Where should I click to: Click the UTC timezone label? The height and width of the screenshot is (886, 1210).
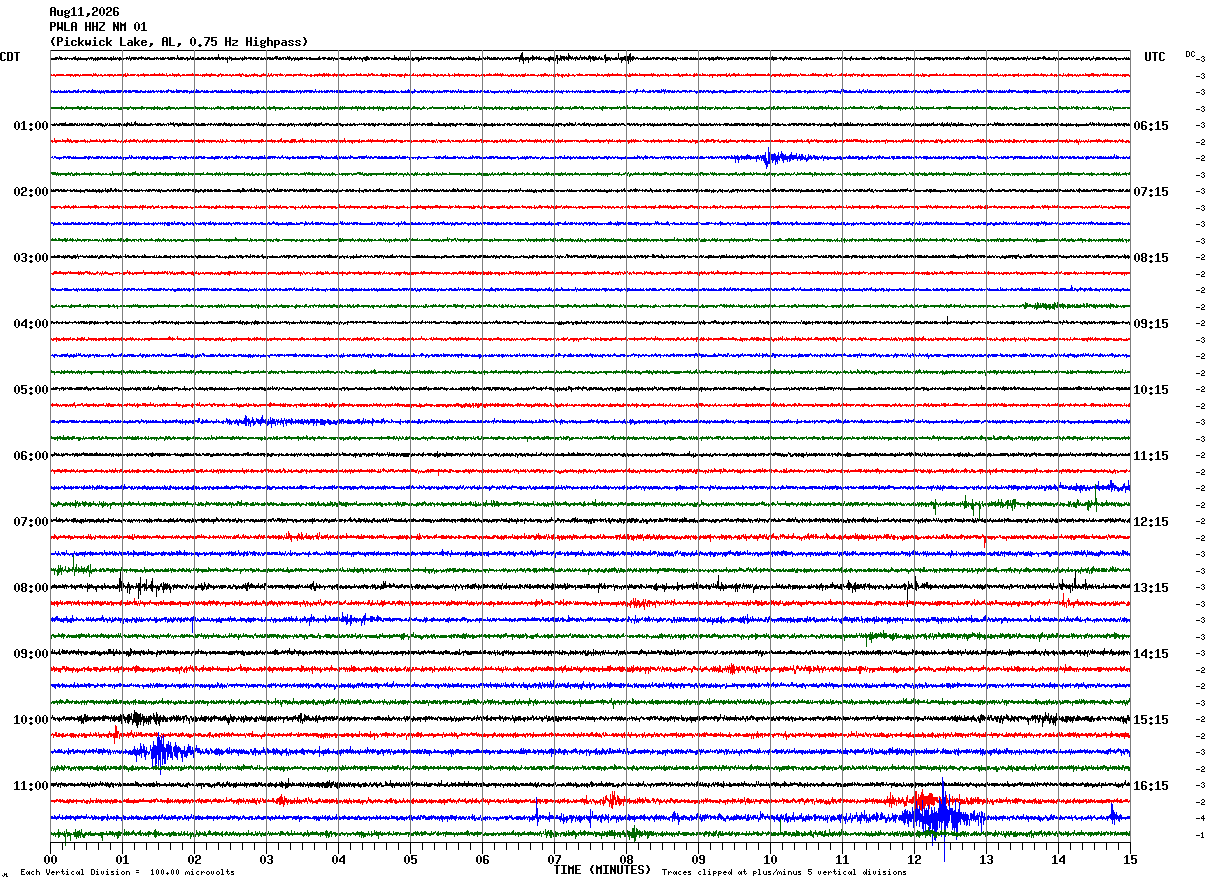(1155, 57)
